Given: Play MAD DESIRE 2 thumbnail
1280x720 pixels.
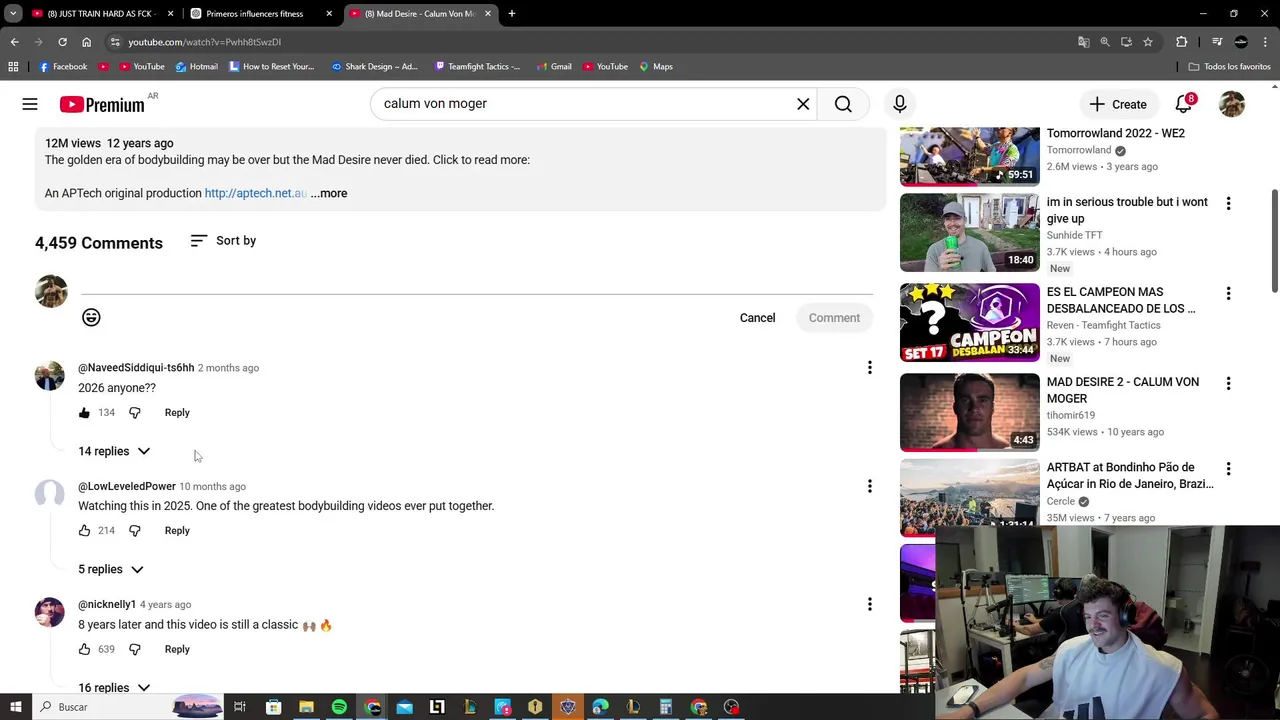Looking at the screenshot, I should 970,412.
